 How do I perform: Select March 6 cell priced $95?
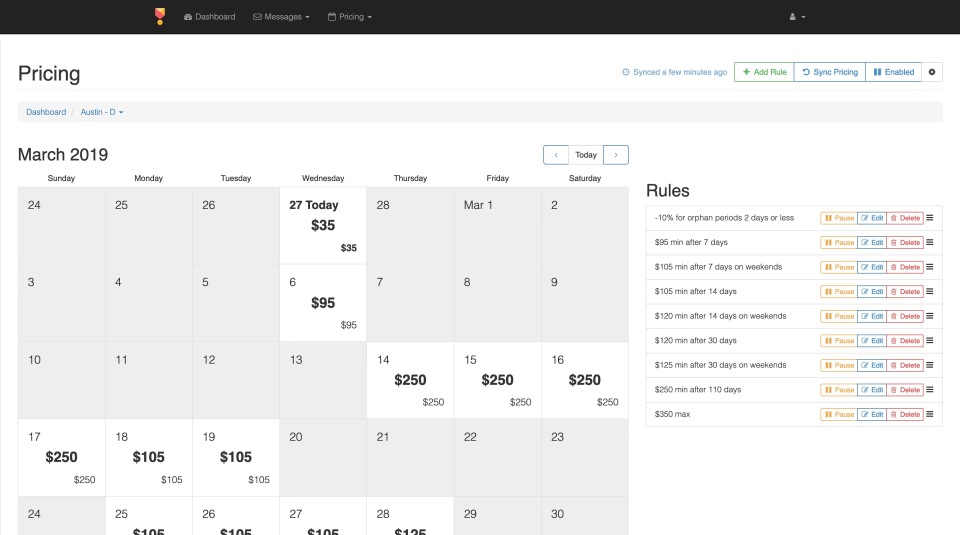click(323, 303)
